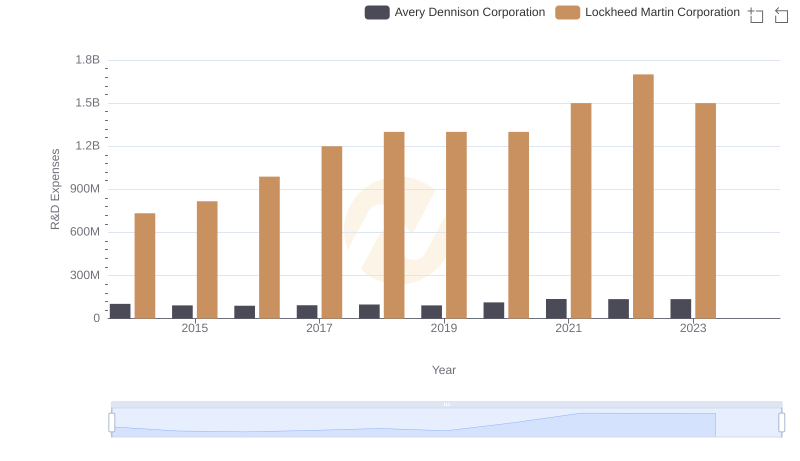Click the Avery Dennison bar for 2016
The image size is (800, 461).
coord(245,312)
